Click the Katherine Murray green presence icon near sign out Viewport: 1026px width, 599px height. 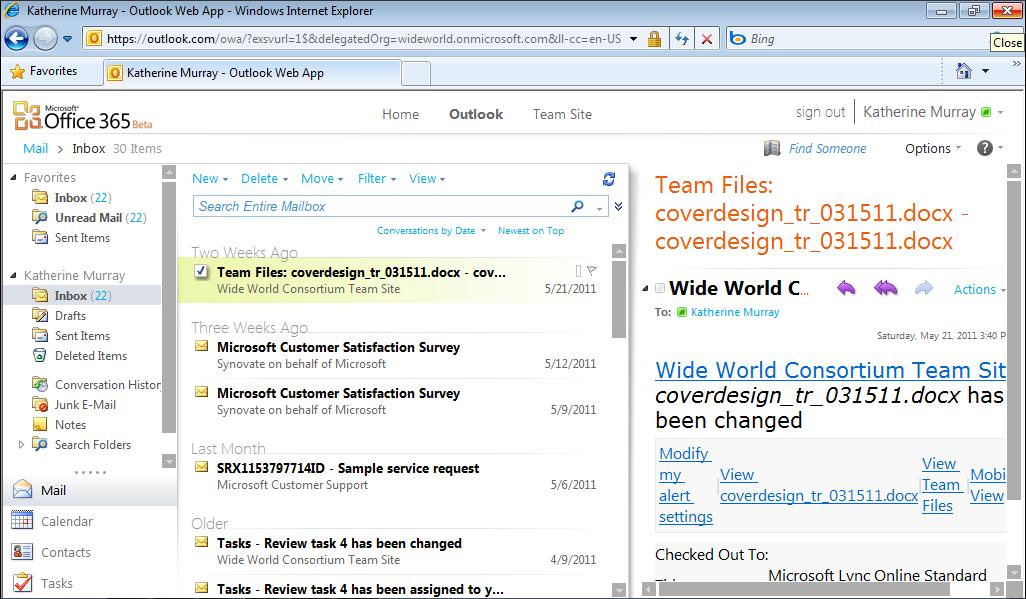click(986, 113)
